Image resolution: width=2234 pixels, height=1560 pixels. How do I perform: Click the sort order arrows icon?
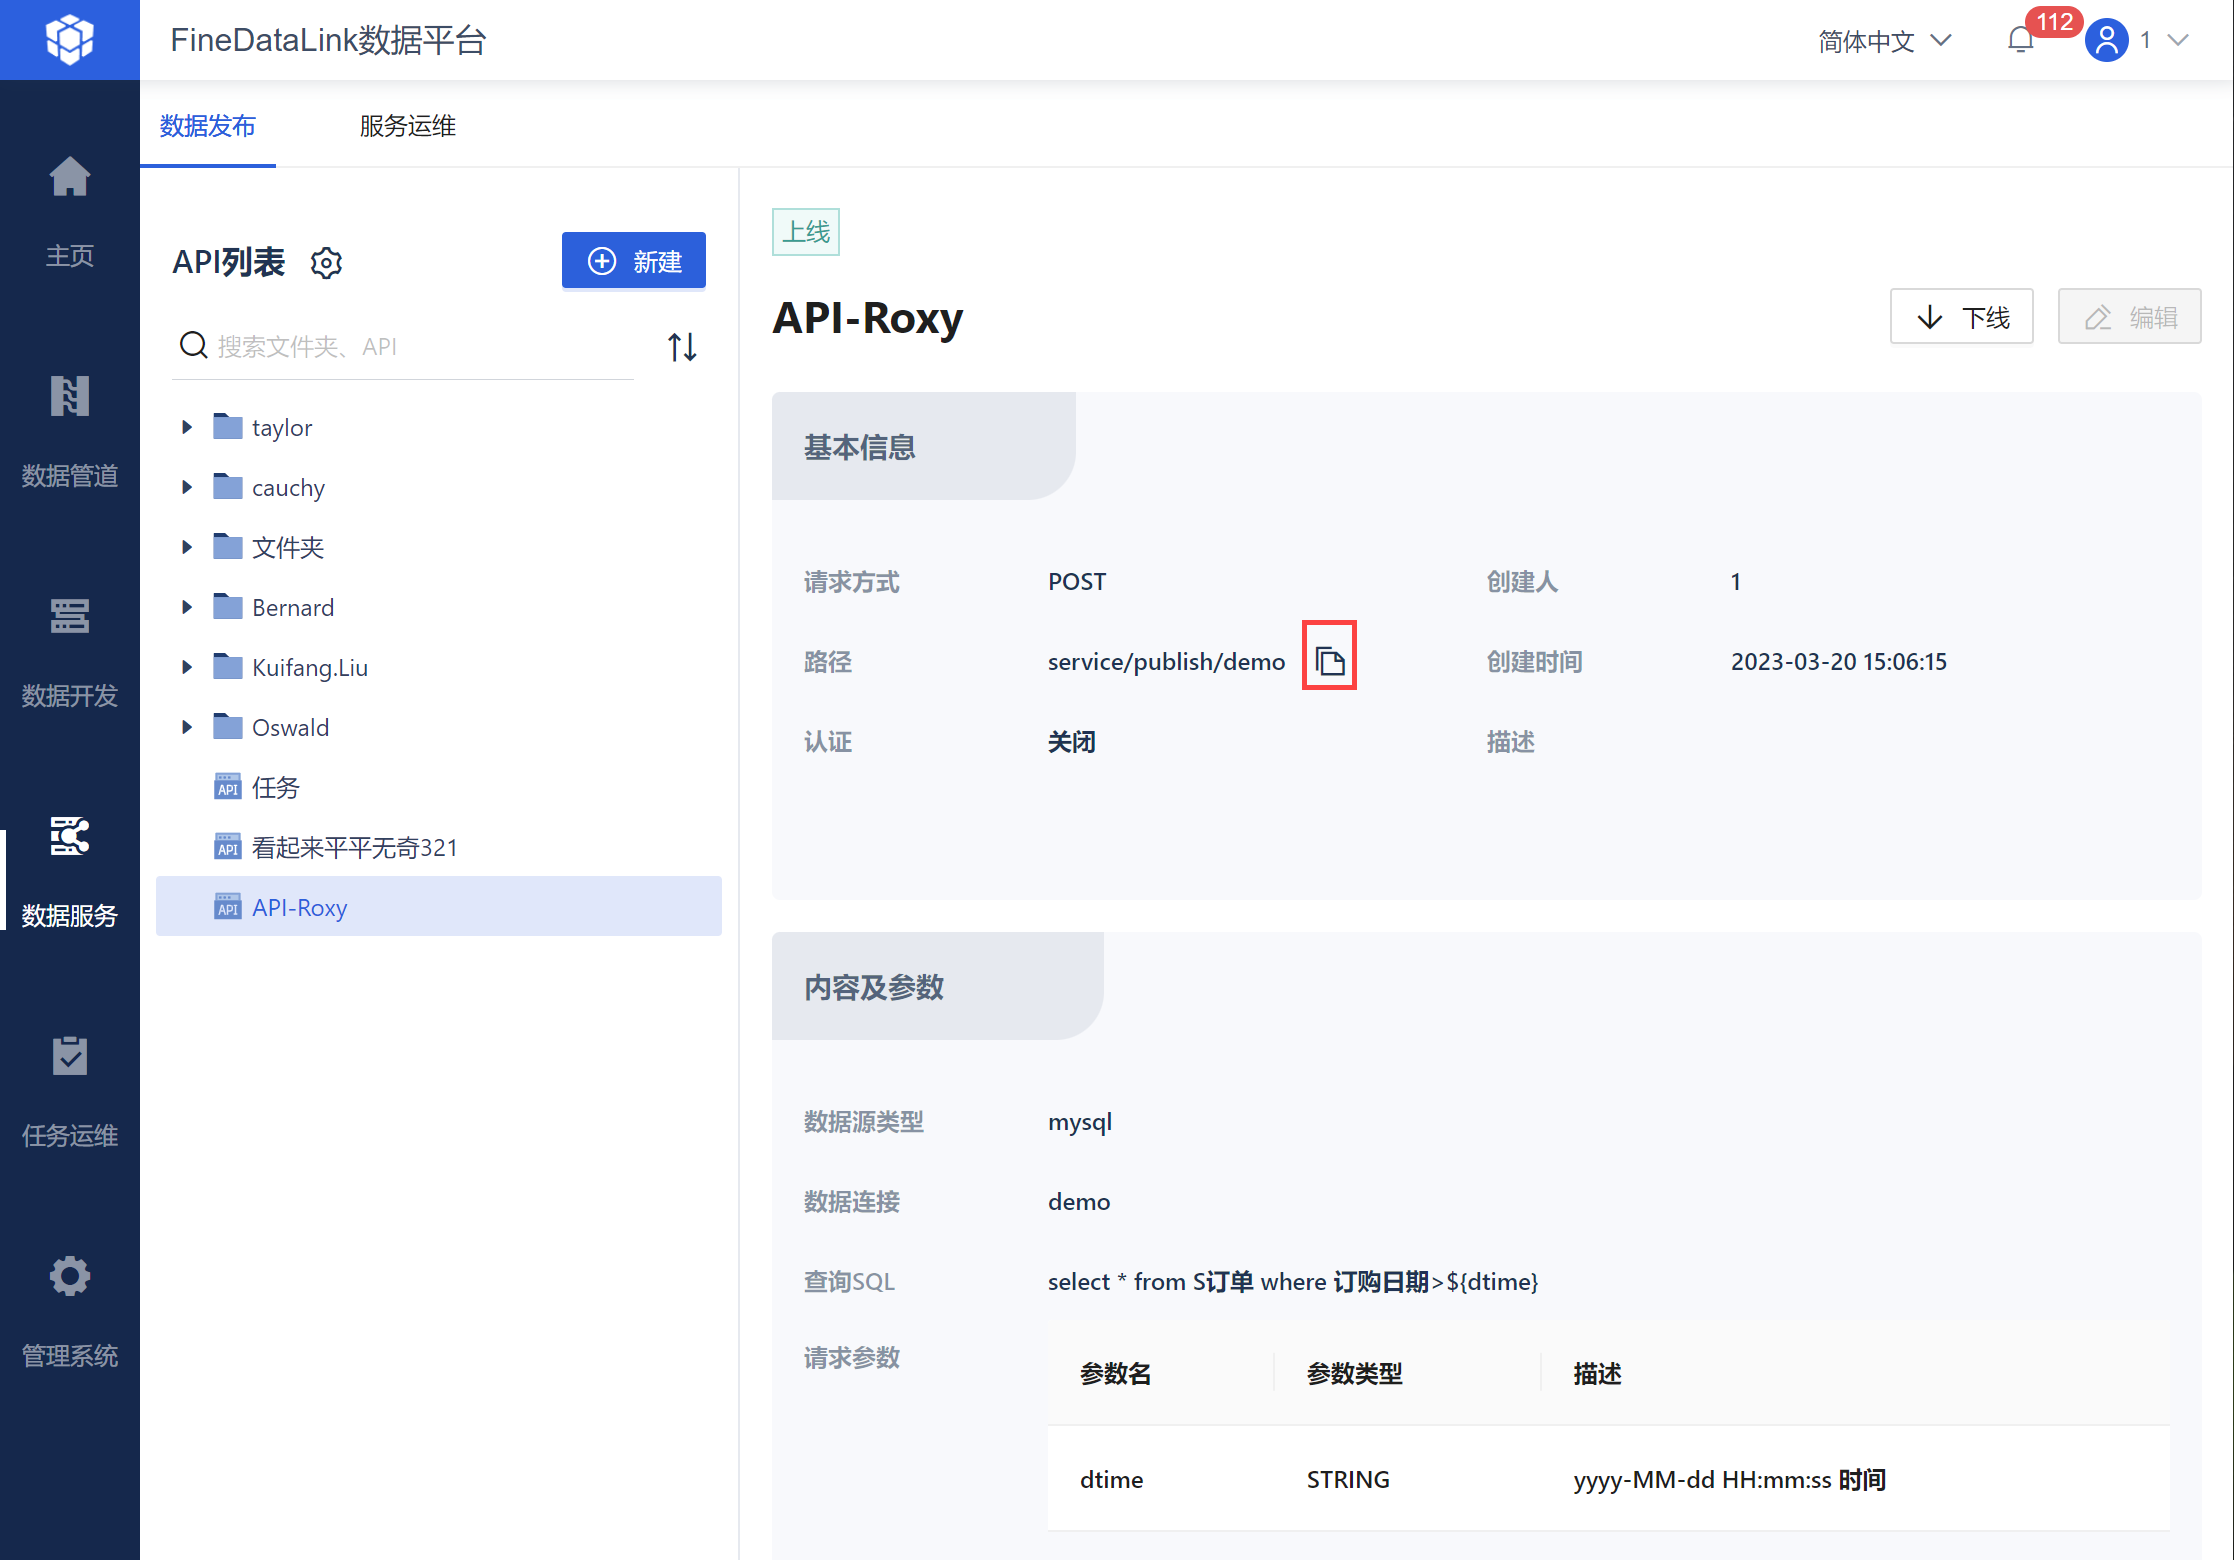[x=682, y=347]
